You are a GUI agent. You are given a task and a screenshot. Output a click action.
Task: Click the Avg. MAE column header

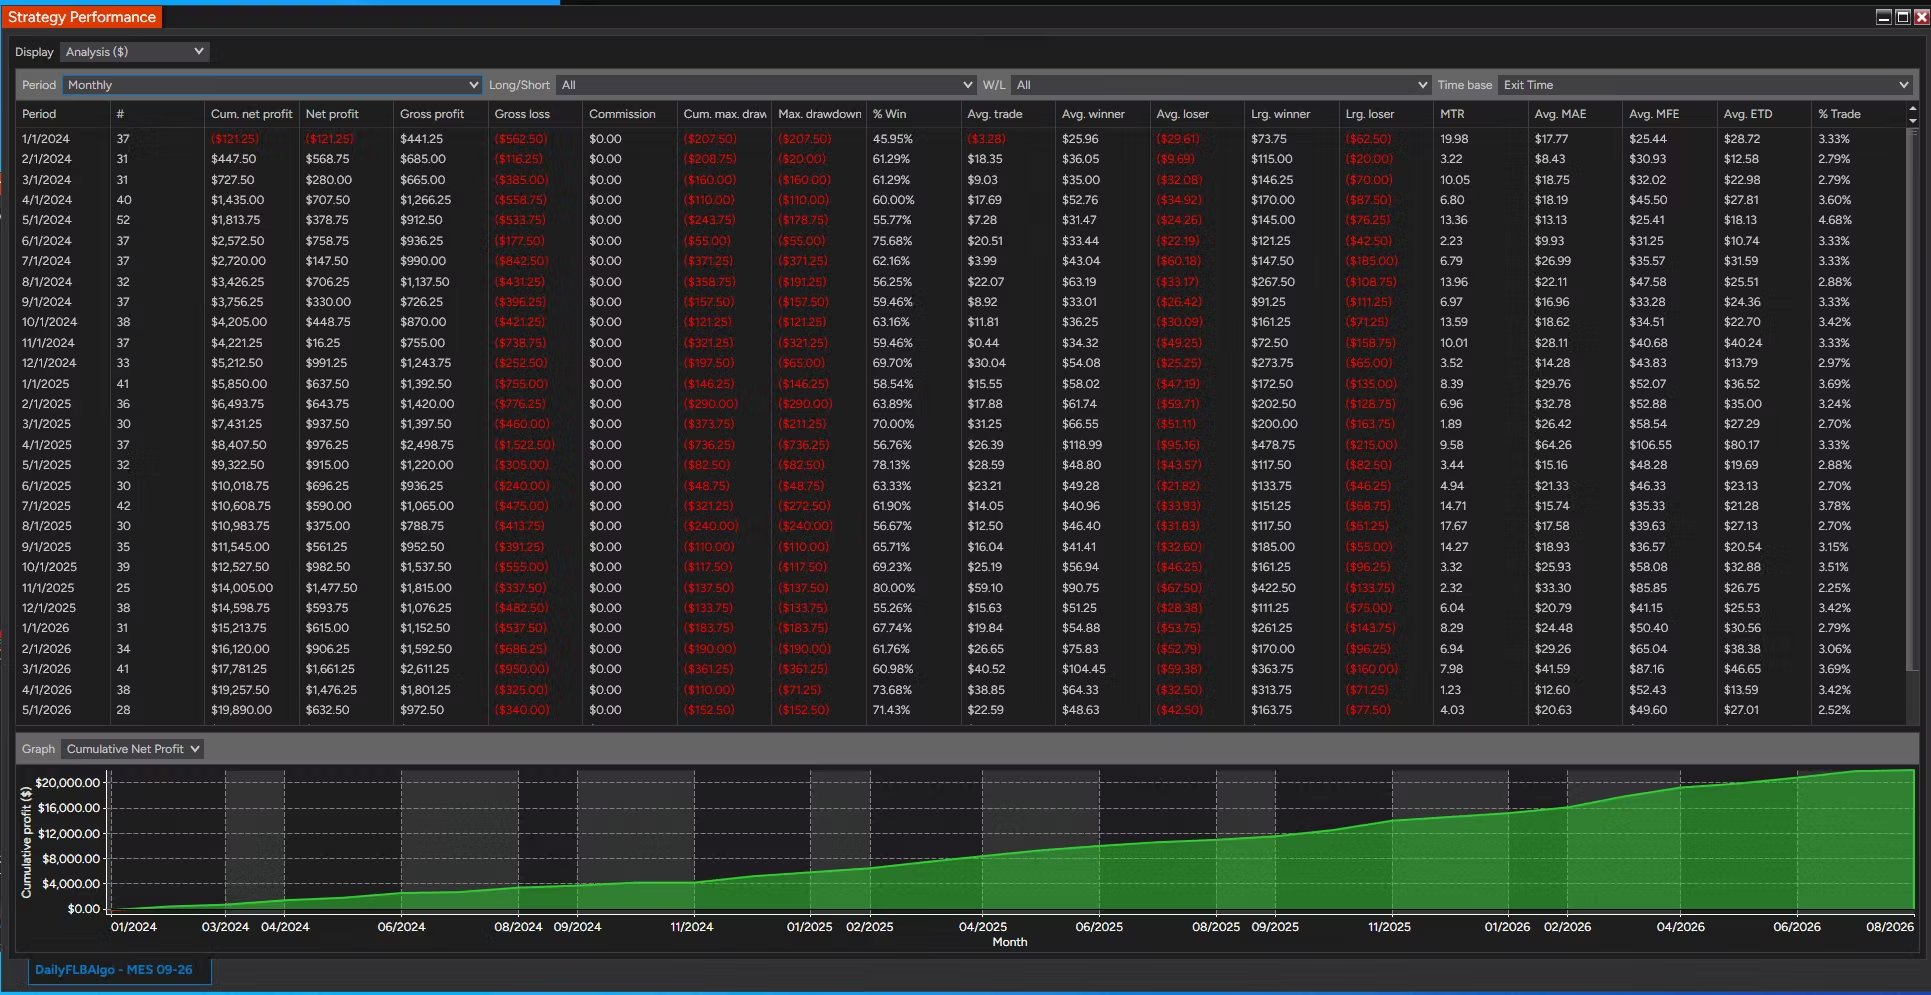point(1575,114)
